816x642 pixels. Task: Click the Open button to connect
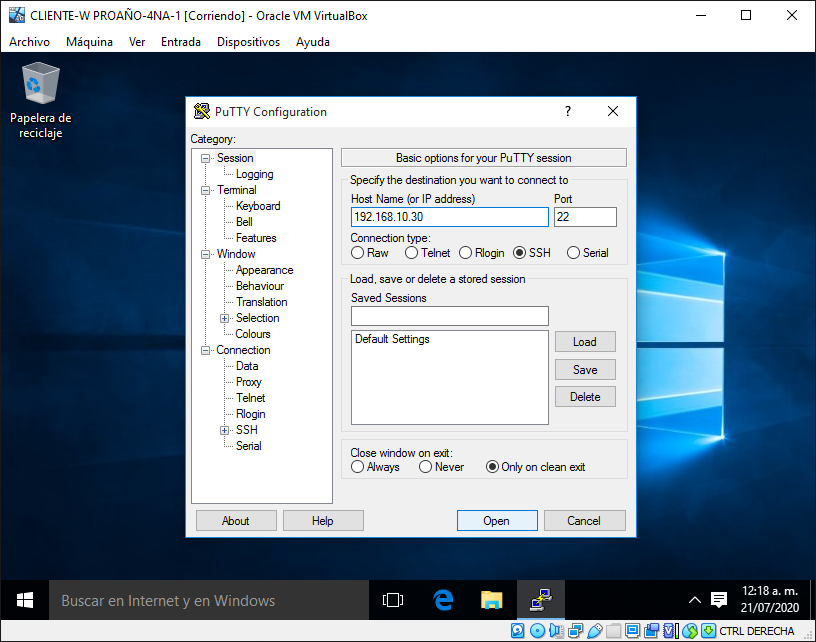497,520
